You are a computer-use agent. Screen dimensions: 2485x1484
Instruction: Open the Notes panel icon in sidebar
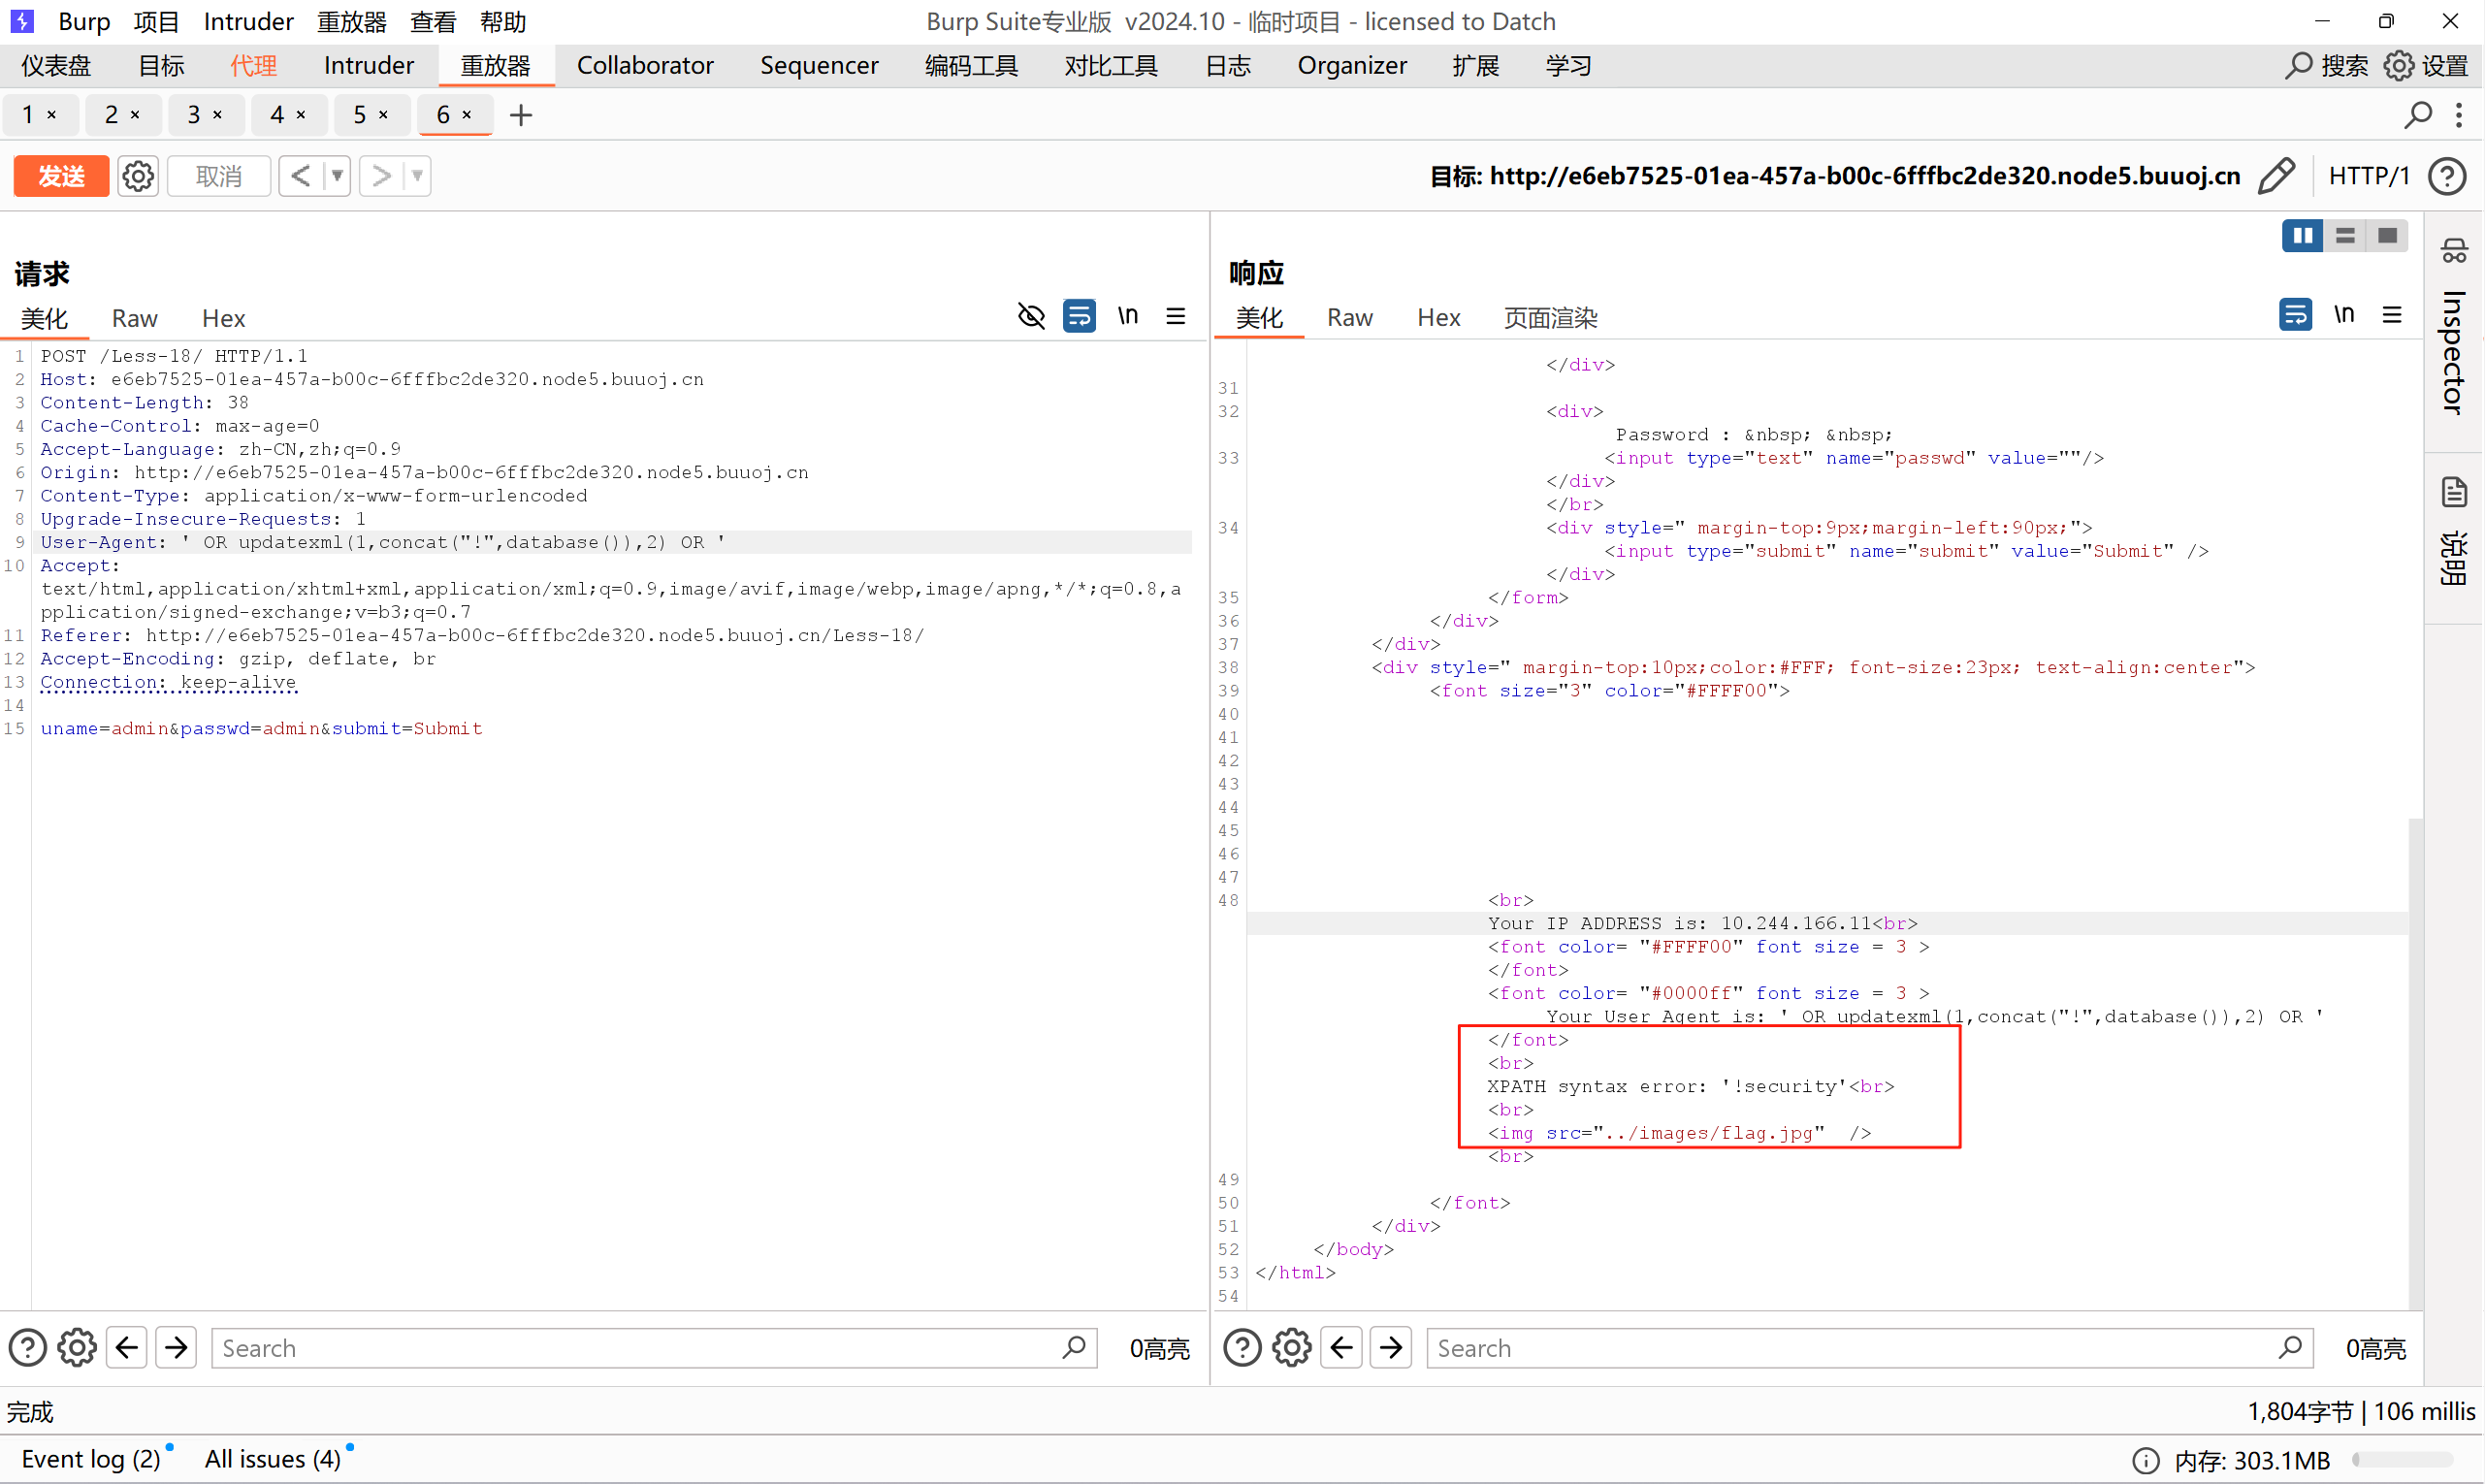pyautogui.click(x=2453, y=492)
